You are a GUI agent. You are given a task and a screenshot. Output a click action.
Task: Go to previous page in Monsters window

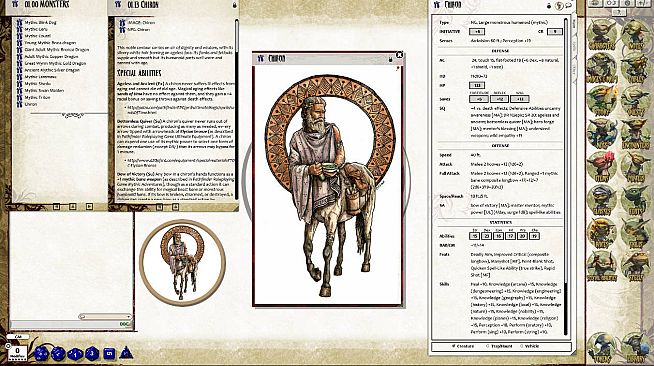pos(56,206)
